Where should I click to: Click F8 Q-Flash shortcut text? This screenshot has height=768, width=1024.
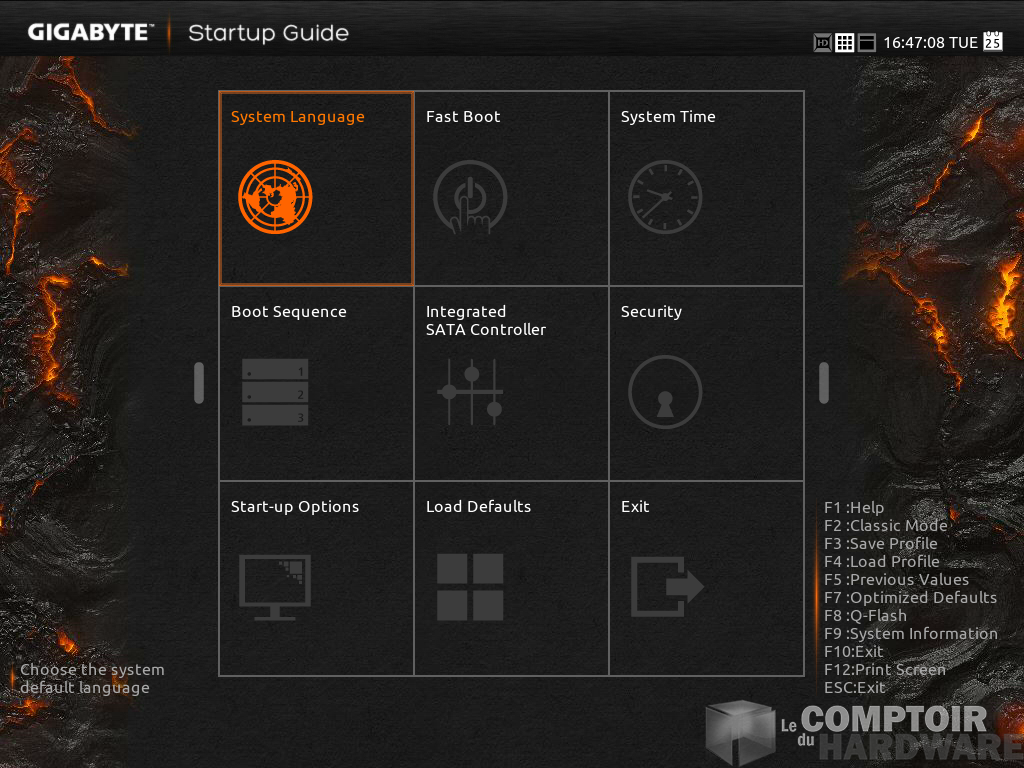pos(865,616)
